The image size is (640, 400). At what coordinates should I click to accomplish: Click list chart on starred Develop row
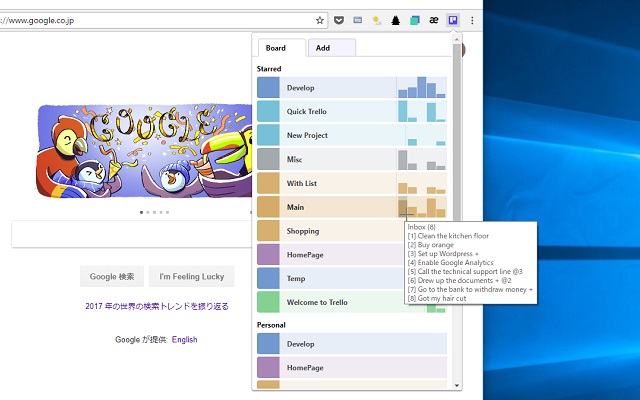[x=421, y=87]
